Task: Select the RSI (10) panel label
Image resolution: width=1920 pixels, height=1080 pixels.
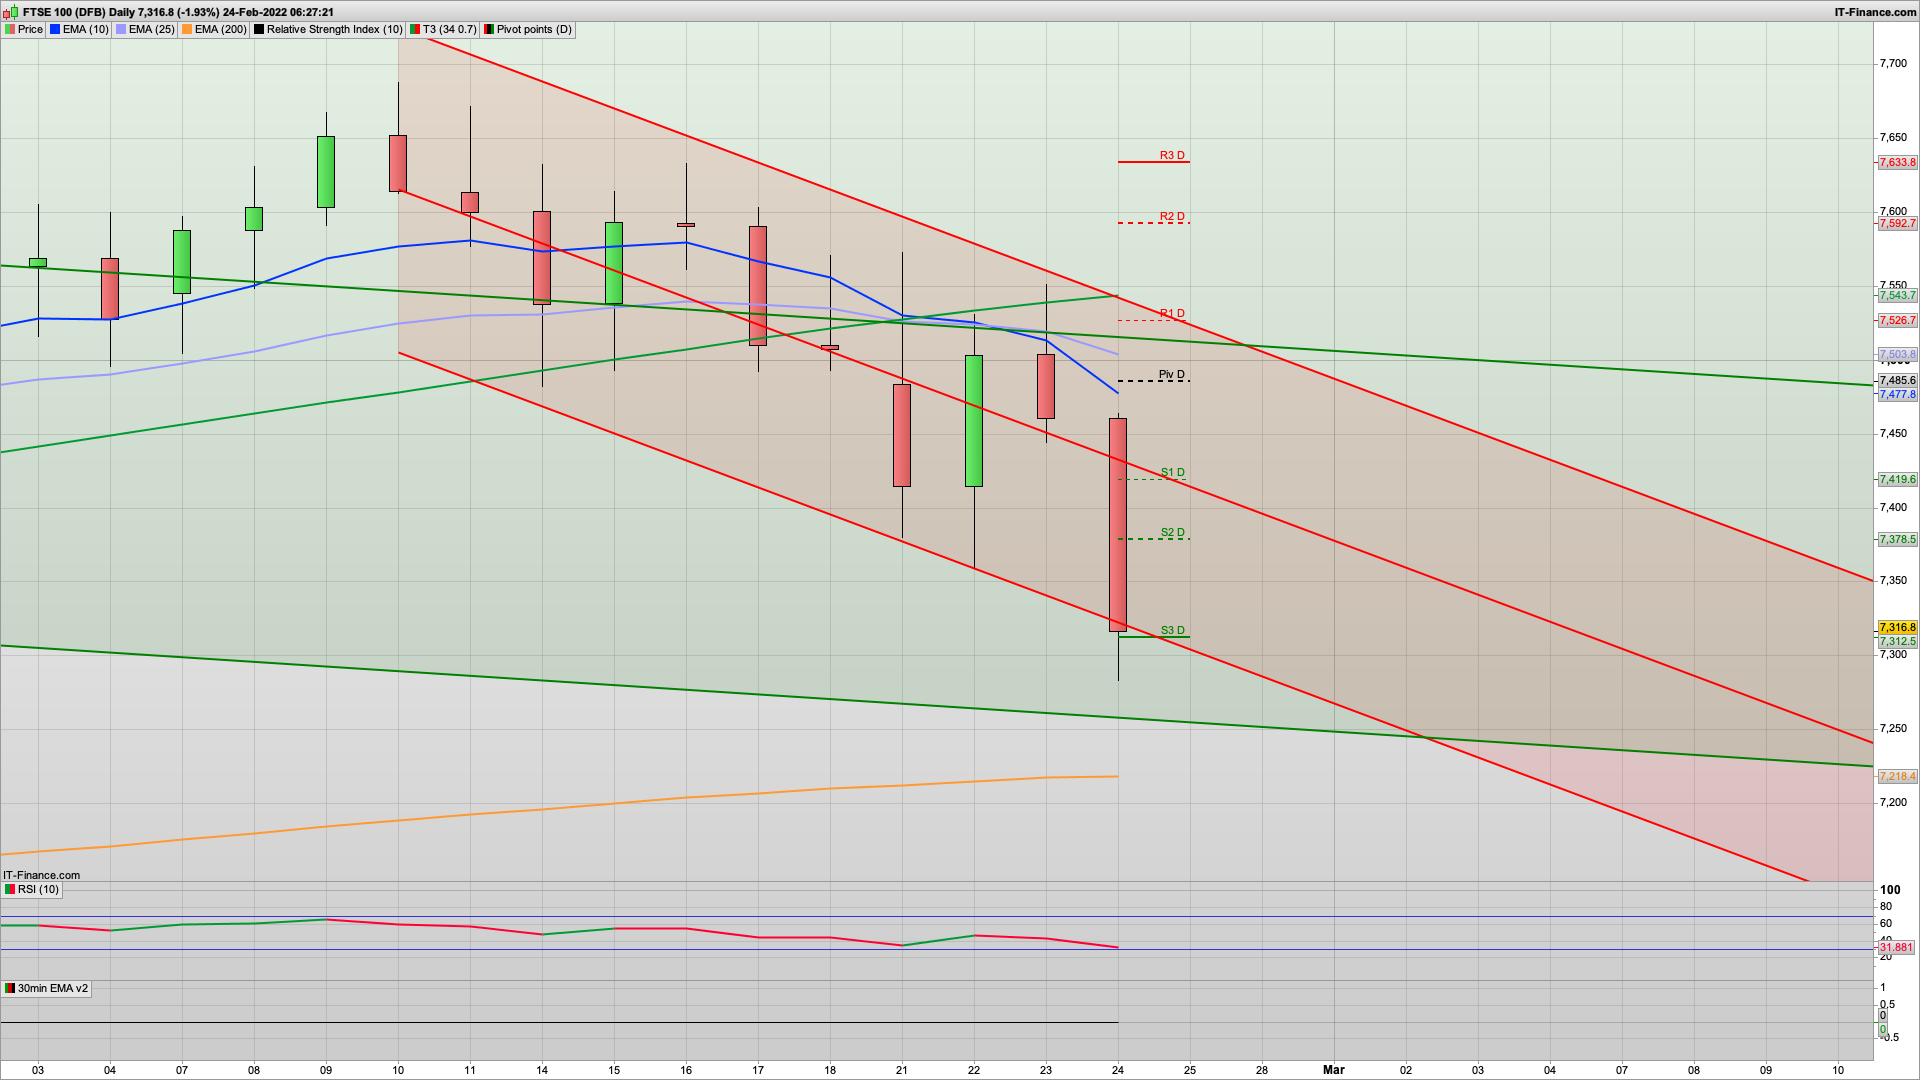Action: tap(32, 889)
